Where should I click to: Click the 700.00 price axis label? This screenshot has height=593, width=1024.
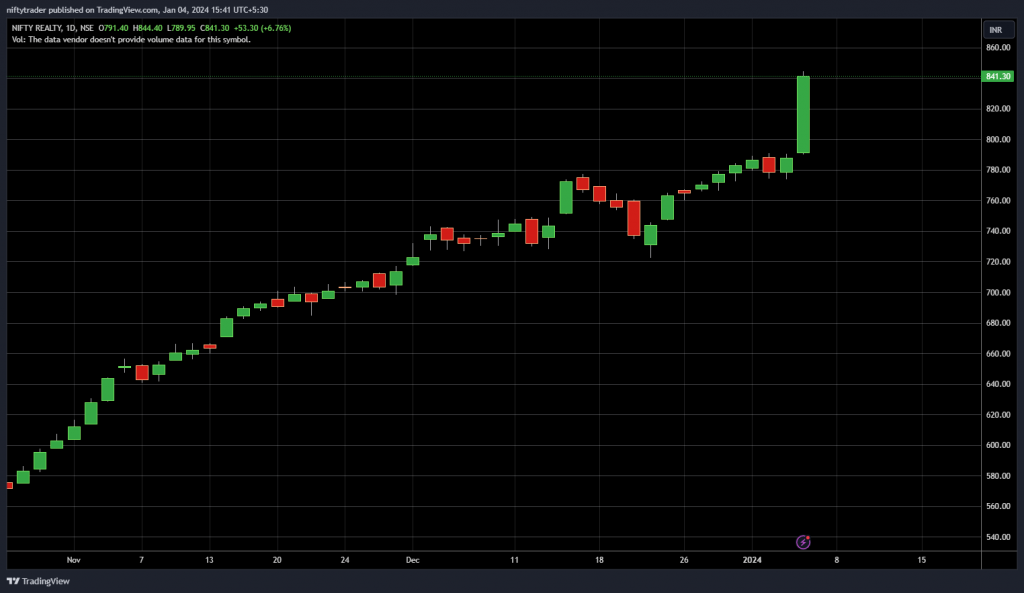998,293
